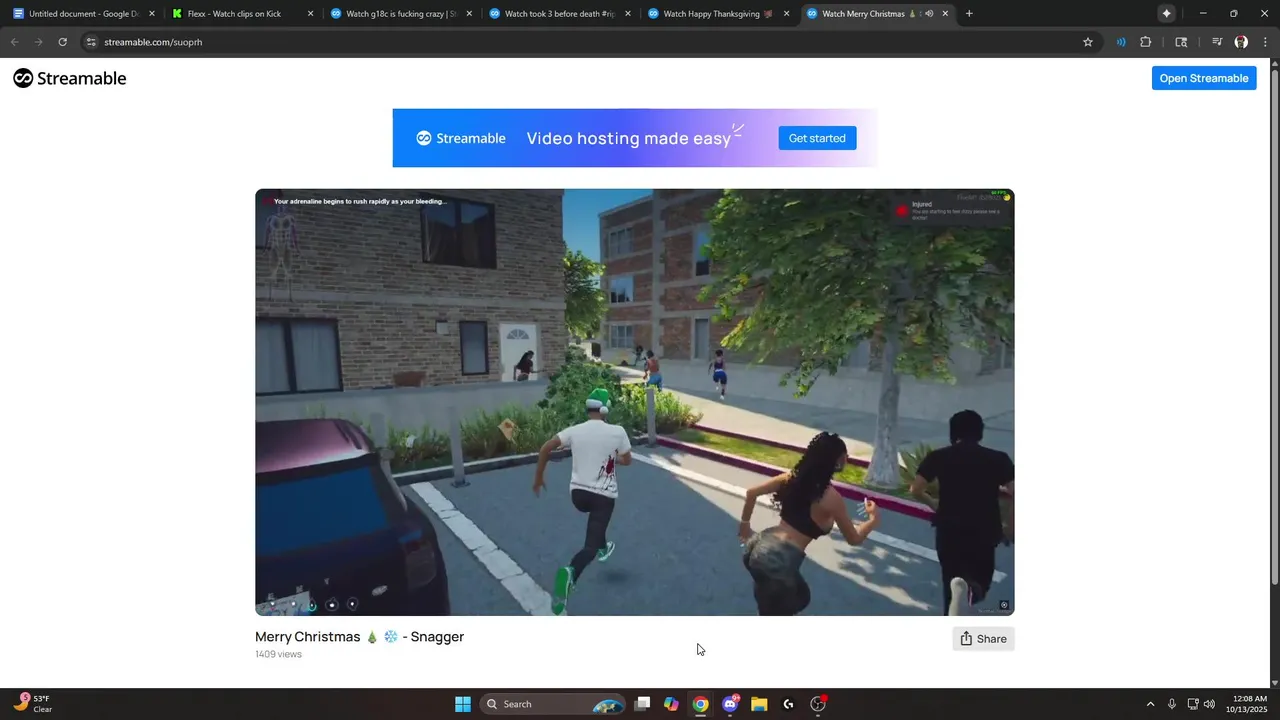Image resolution: width=1280 pixels, height=720 pixels.
Task: Select the active Watch Merry Christmas tab
Action: click(x=868, y=14)
